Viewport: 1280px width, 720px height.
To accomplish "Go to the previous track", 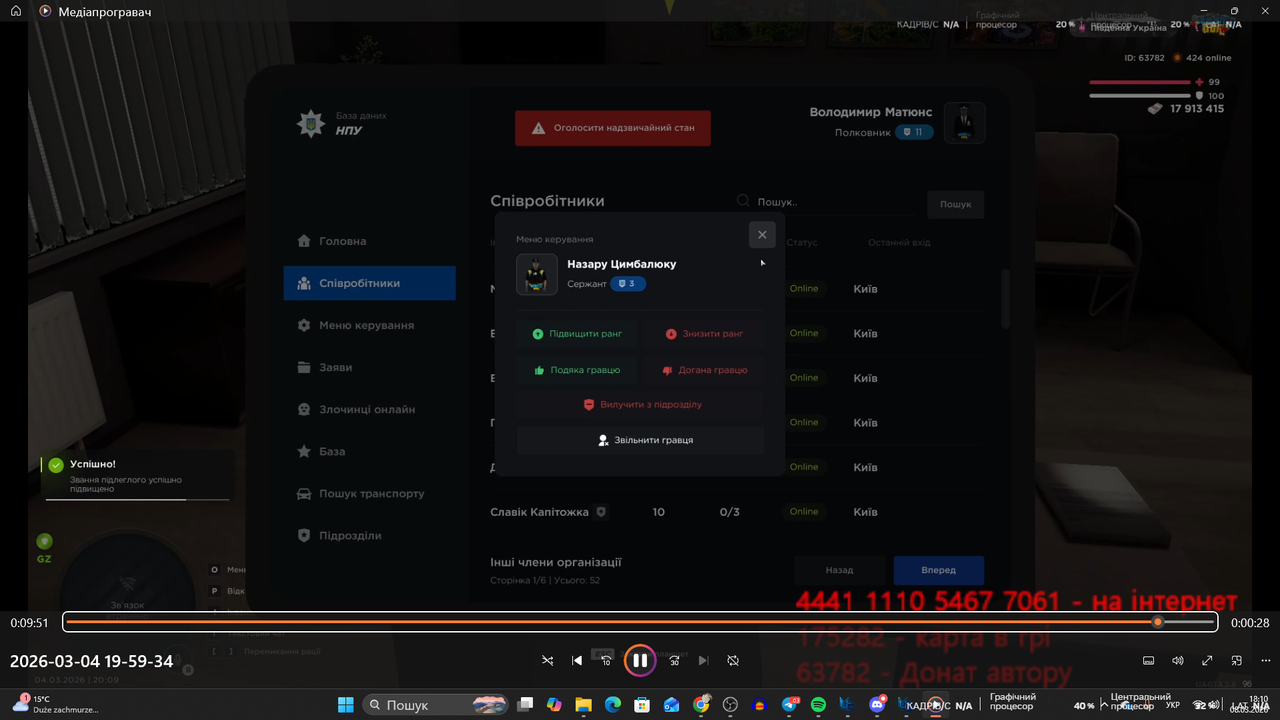I will (577, 660).
